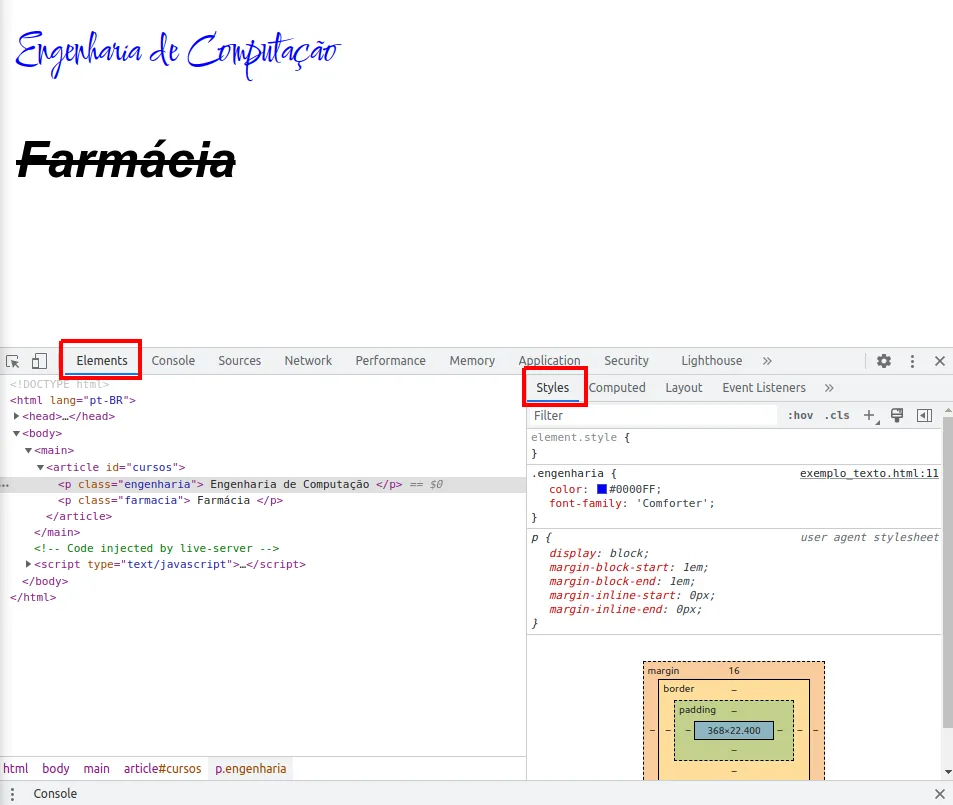Click the margin top value 16

pos(734,671)
